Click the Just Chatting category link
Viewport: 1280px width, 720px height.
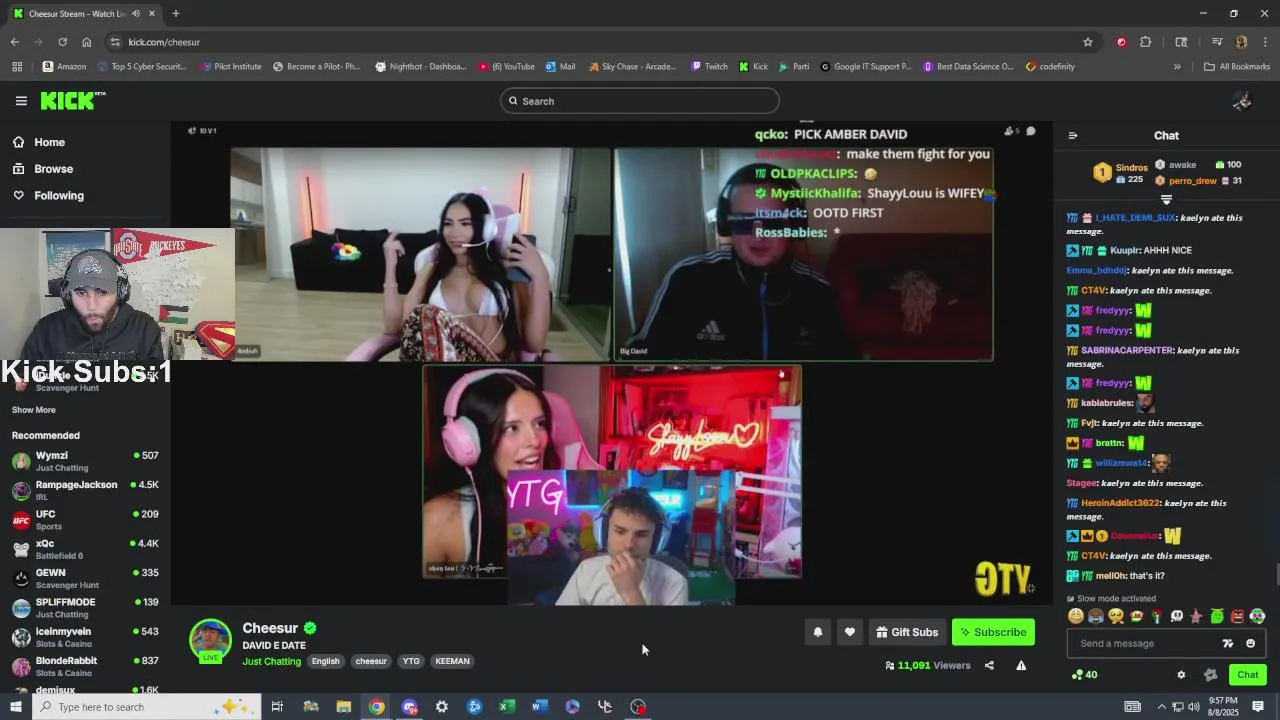271,661
